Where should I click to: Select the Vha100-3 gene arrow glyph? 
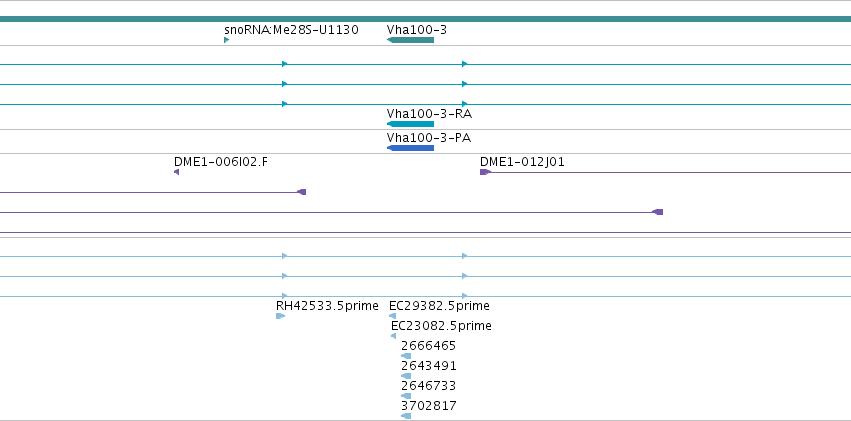point(410,40)
